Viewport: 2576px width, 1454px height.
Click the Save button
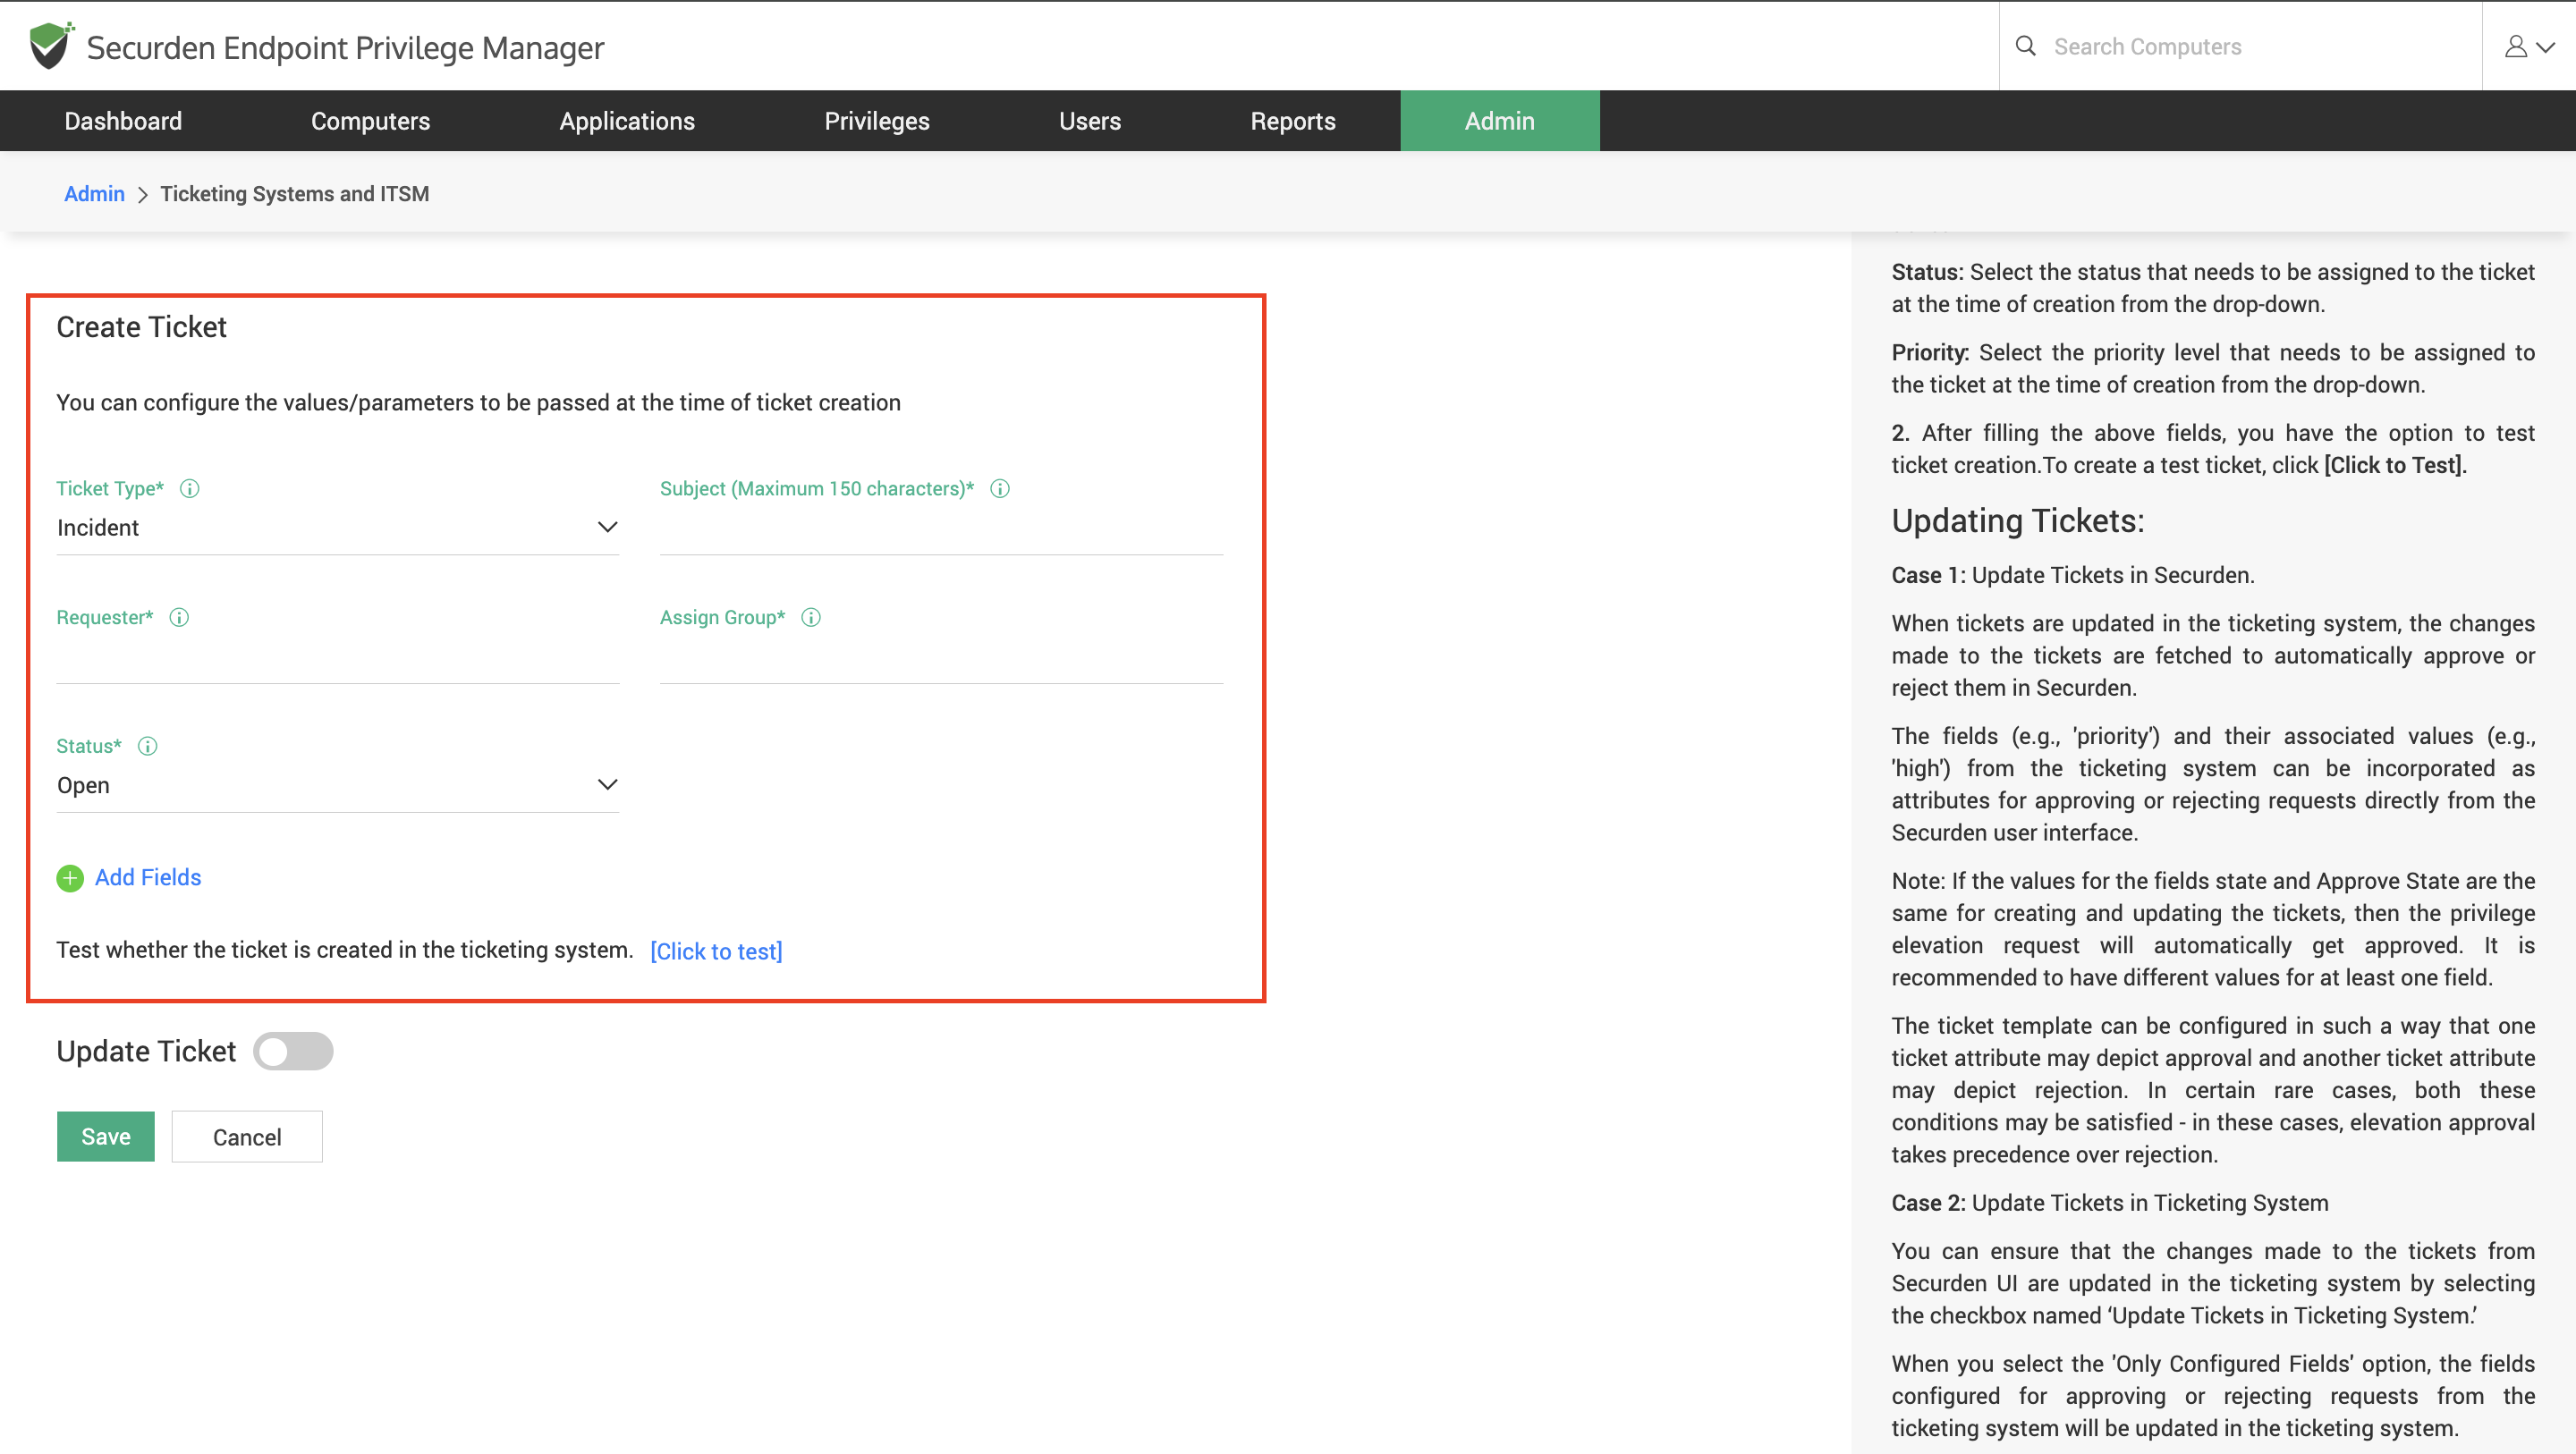(106, 1136)
